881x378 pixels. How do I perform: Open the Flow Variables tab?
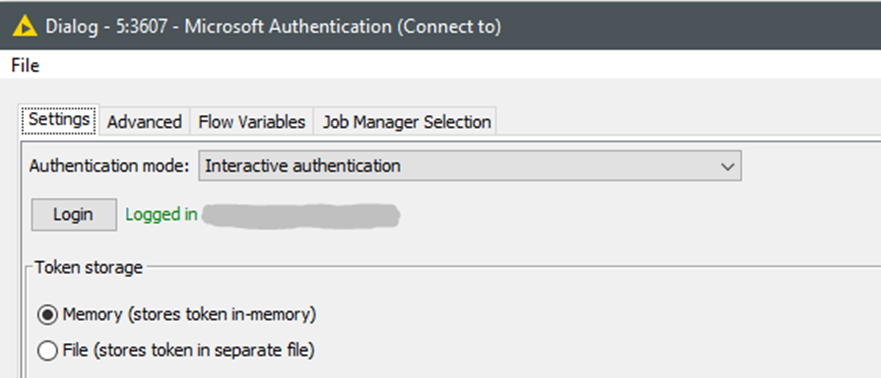tap(252, 122)
